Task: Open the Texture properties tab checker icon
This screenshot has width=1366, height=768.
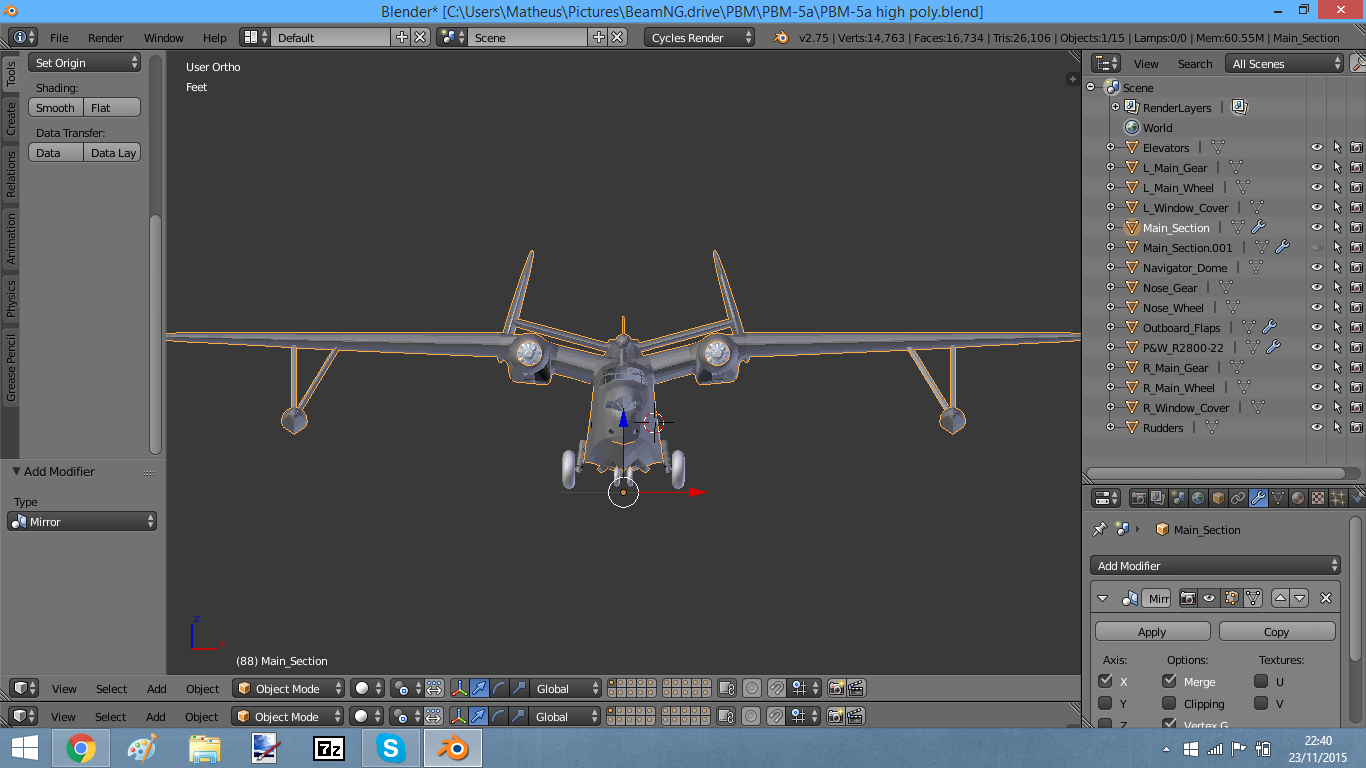Action: (1318, 497)
